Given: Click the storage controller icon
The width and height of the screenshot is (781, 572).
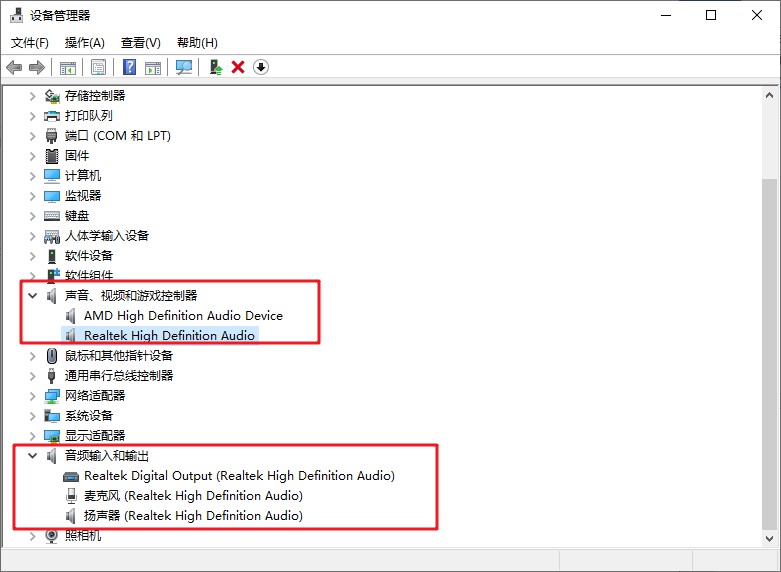Looking at the screenshot, I should point(52,96).
